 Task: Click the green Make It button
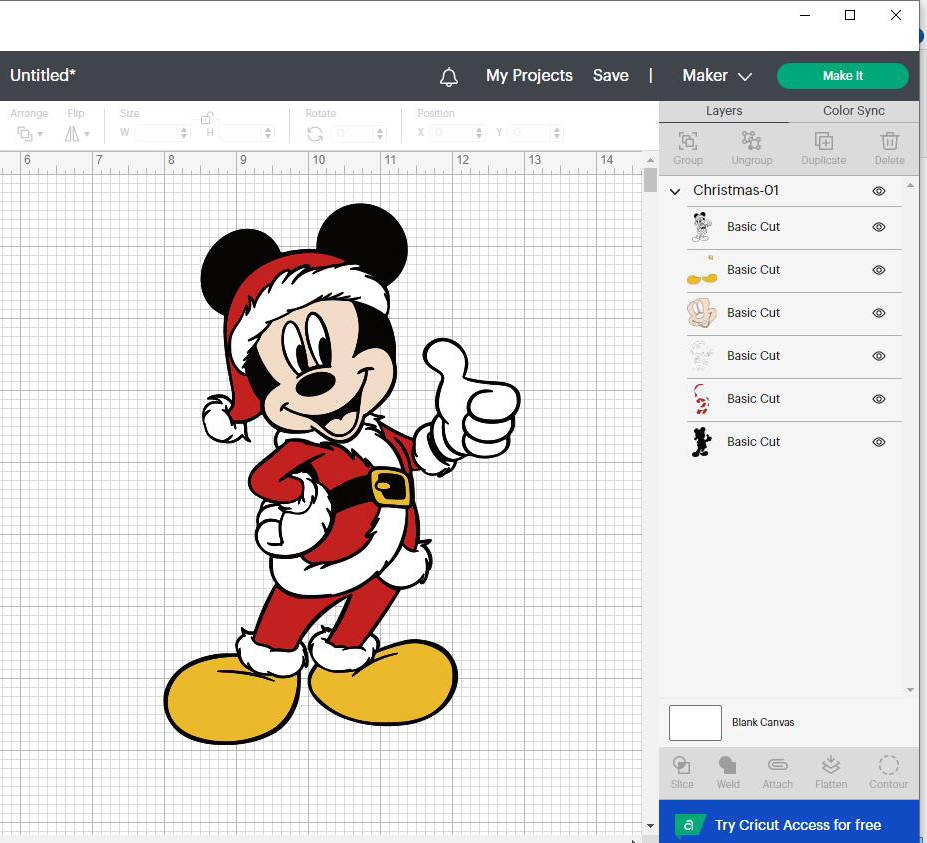pyautogui.click(x=842, y=76)
